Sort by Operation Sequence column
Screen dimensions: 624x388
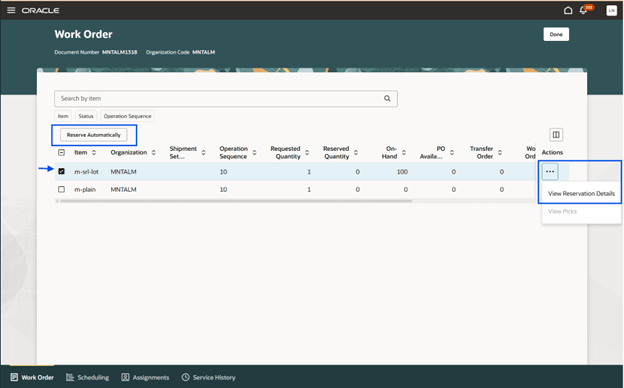254,152
